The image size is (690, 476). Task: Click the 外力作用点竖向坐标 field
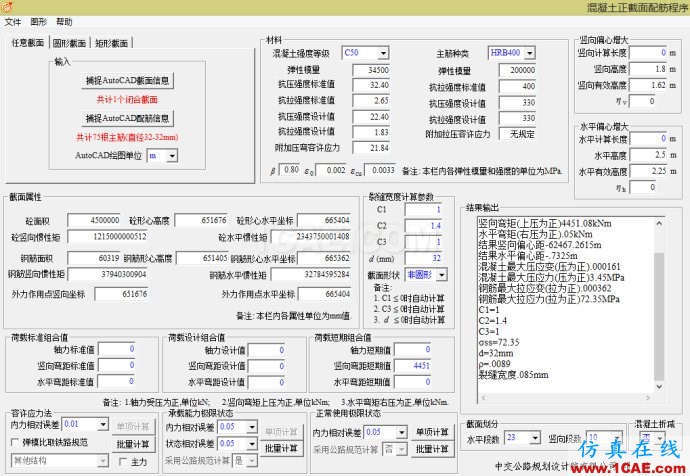click(x=121, y=294)
